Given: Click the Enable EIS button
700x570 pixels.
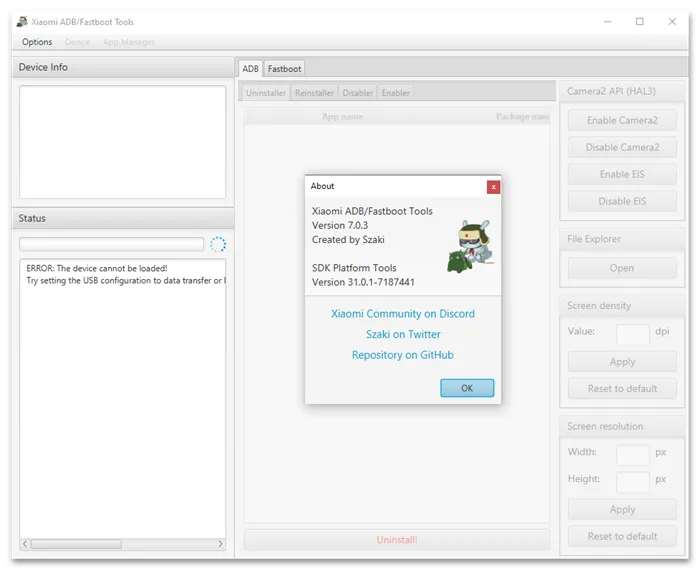Looking at the screenshot, I should (x=622, y=174).
